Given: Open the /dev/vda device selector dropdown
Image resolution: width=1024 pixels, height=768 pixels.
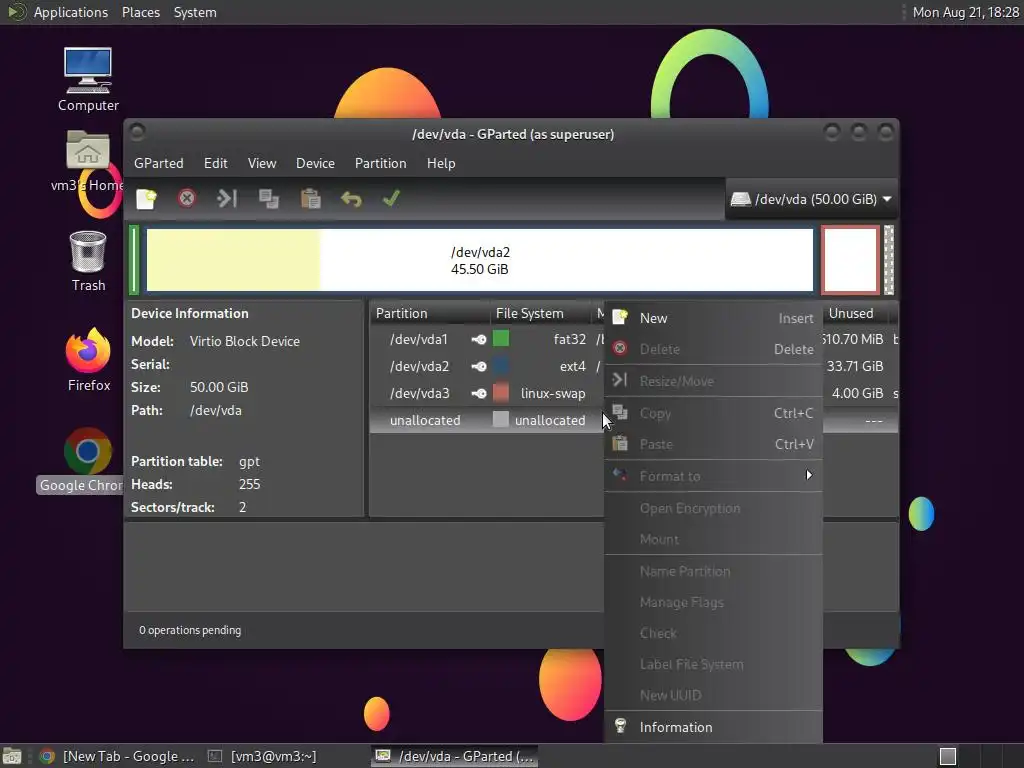Looking at the screenshot, I should [x=811, y=199].
